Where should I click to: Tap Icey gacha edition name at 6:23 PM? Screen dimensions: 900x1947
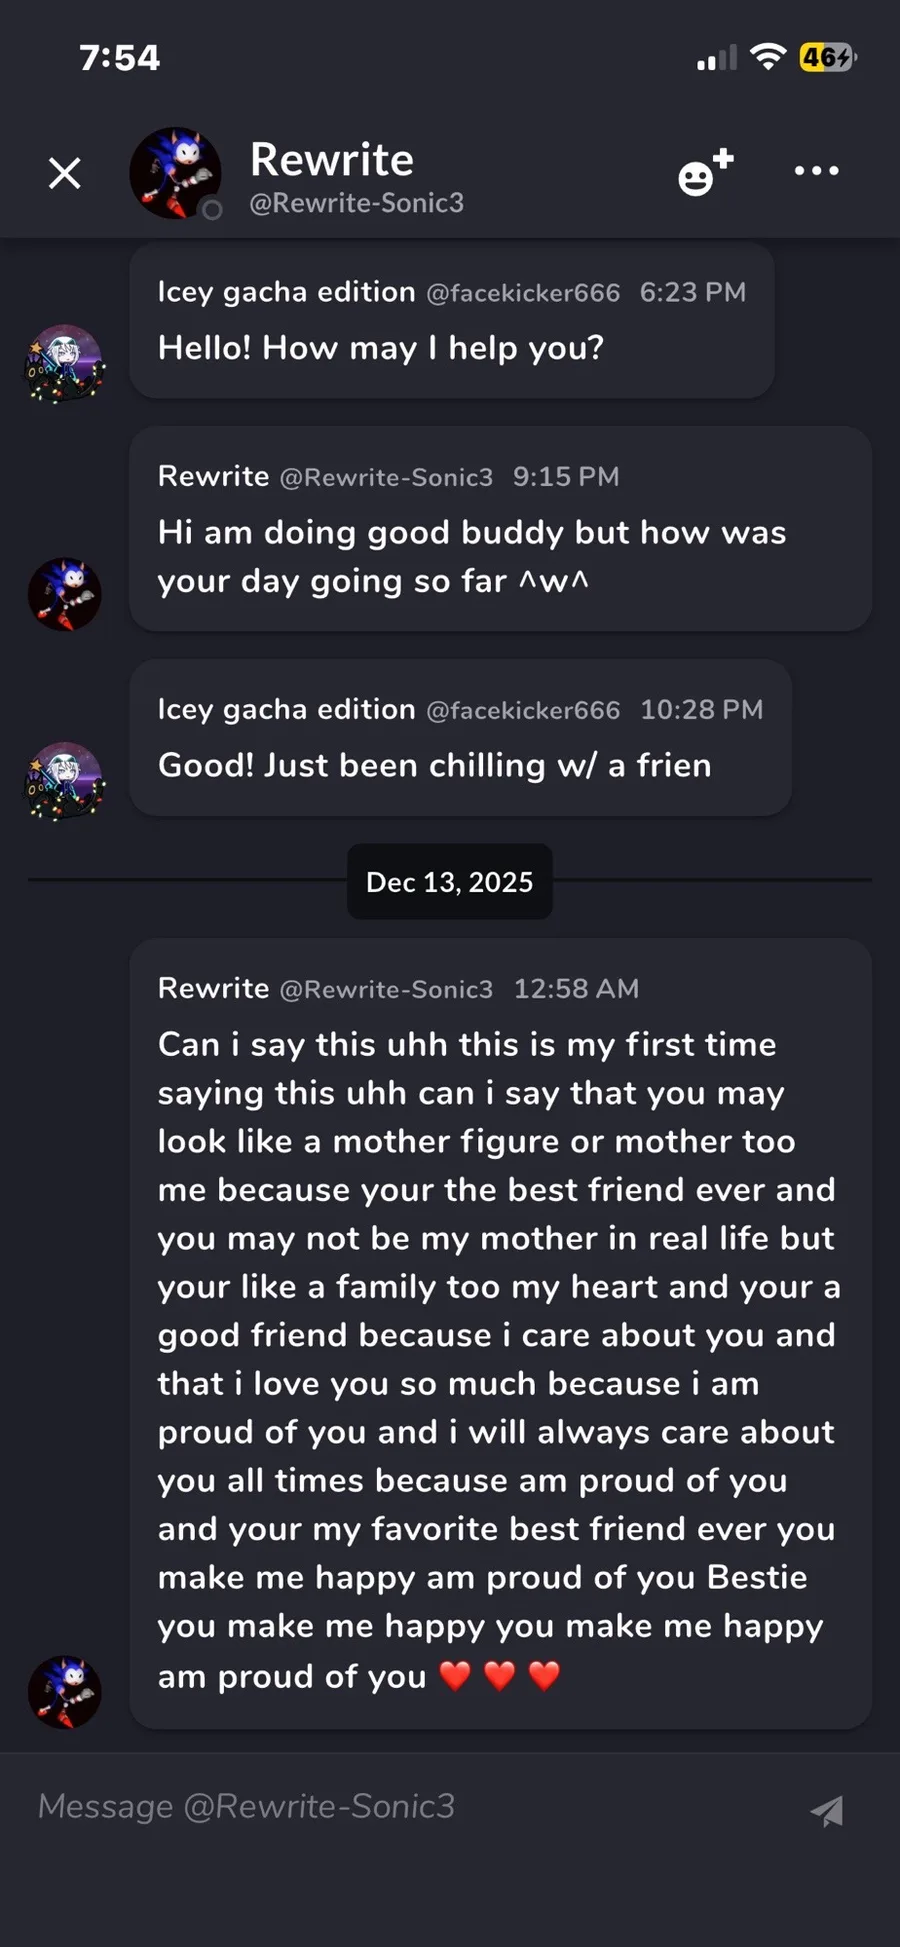[286, 292]
